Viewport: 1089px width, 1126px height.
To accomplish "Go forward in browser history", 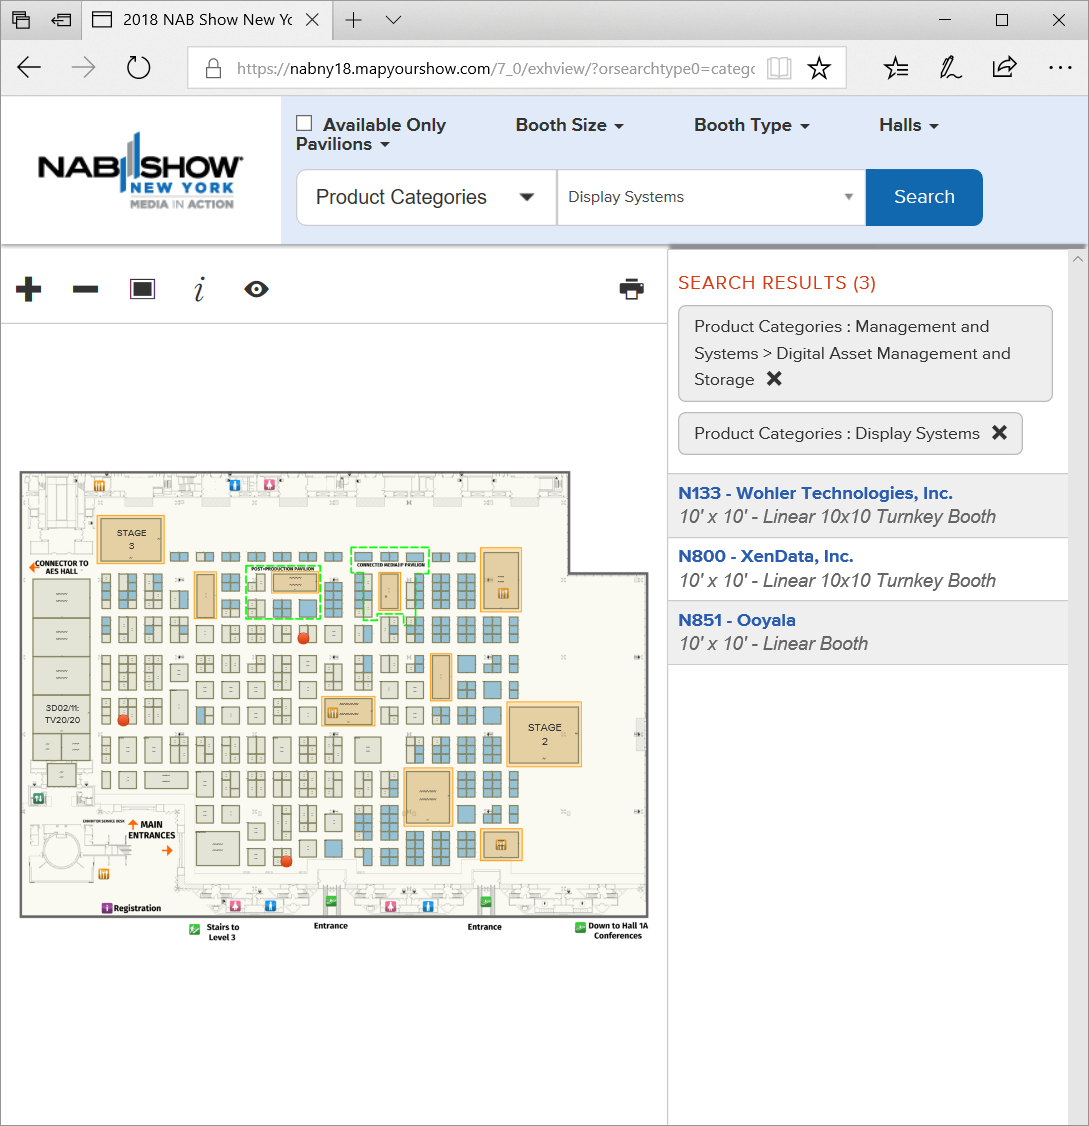I will click(83, 68).
